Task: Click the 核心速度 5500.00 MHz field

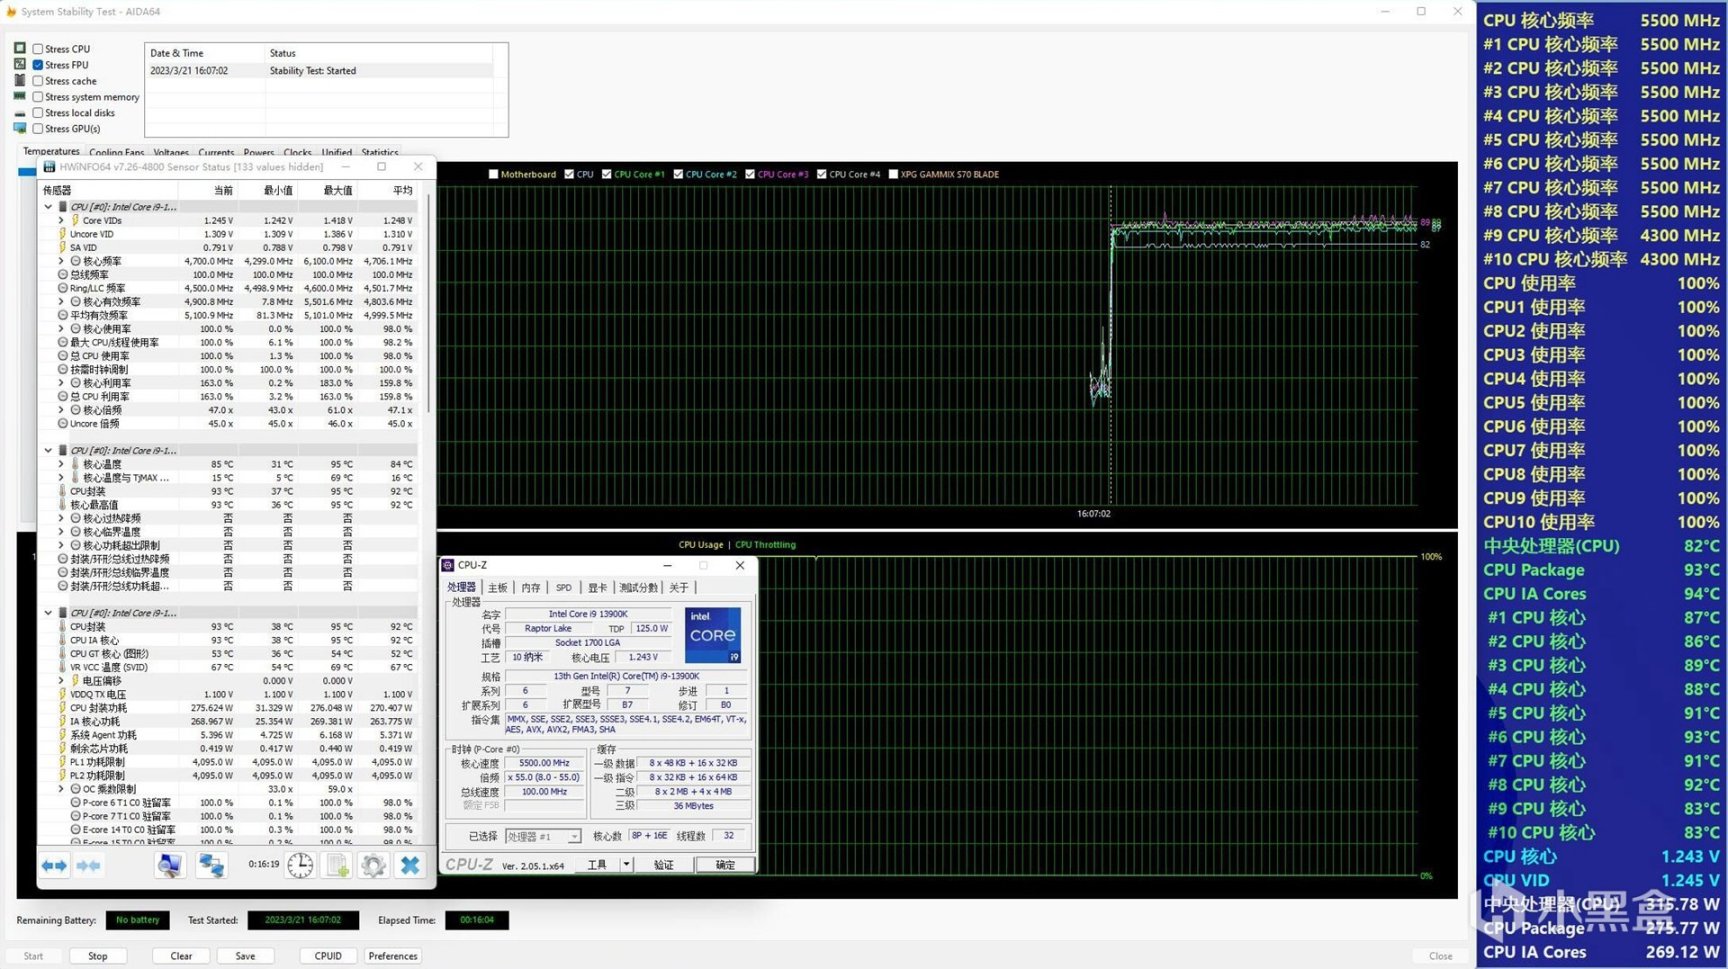Action: [x=544, y=763]
